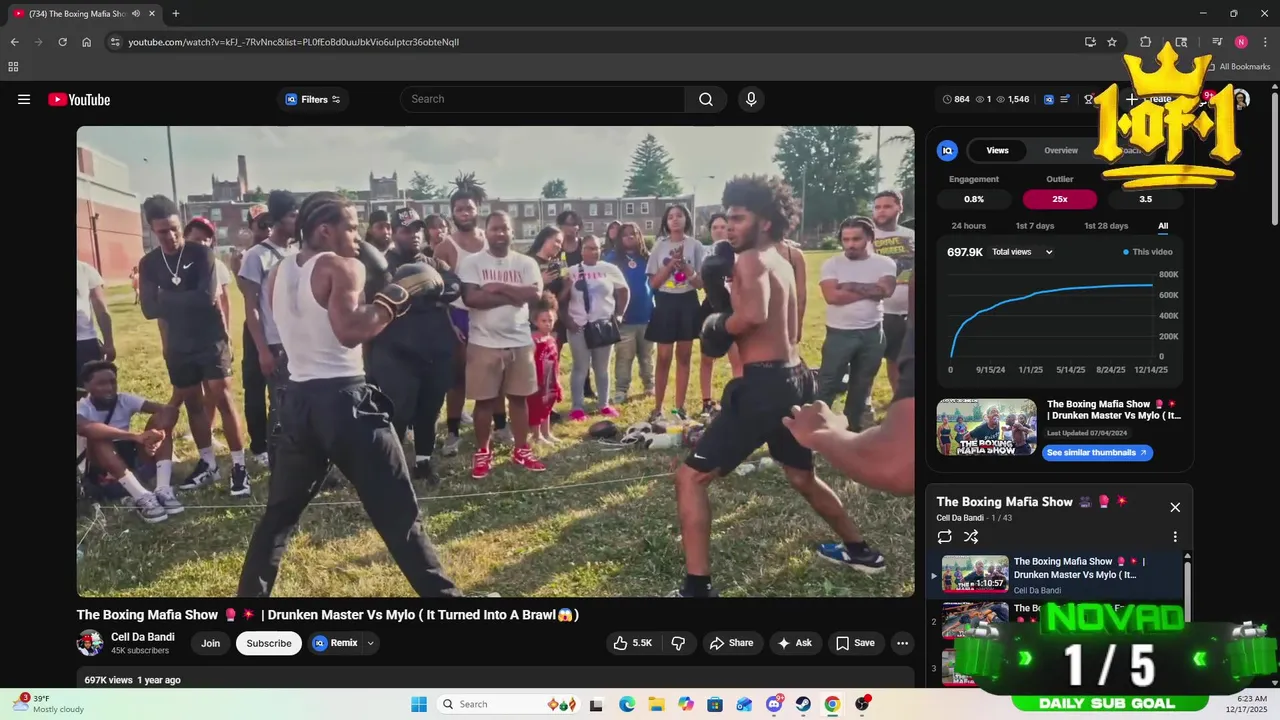This screenshot has width=1280, height=720.
Task: Open Chrome home page button
Action: pyautogui.click(x=87, y=42)
